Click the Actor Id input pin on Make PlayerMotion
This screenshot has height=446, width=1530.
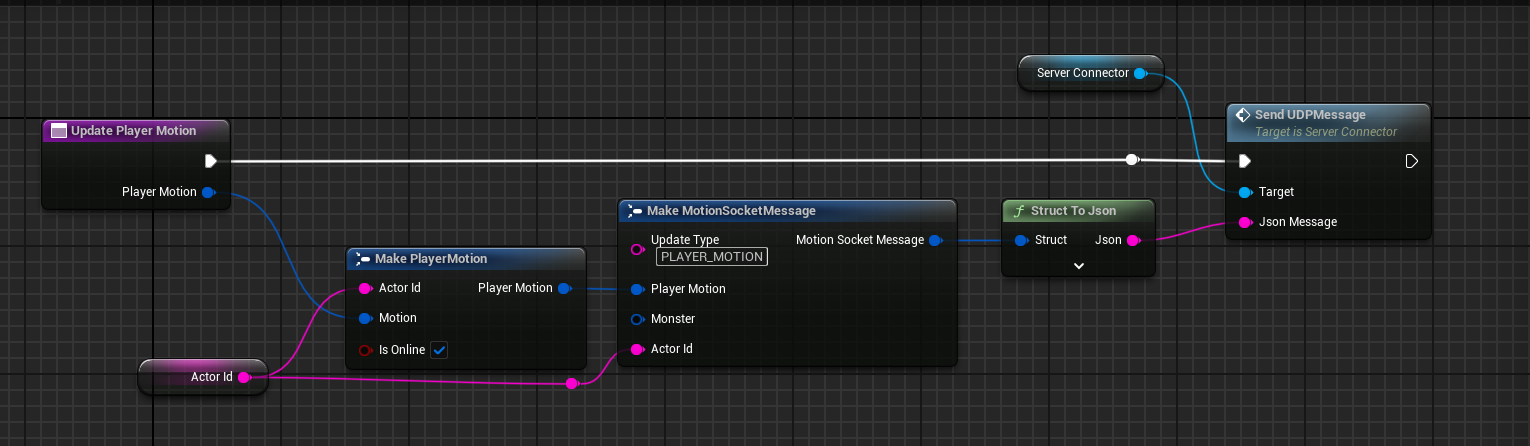(366, 288)
